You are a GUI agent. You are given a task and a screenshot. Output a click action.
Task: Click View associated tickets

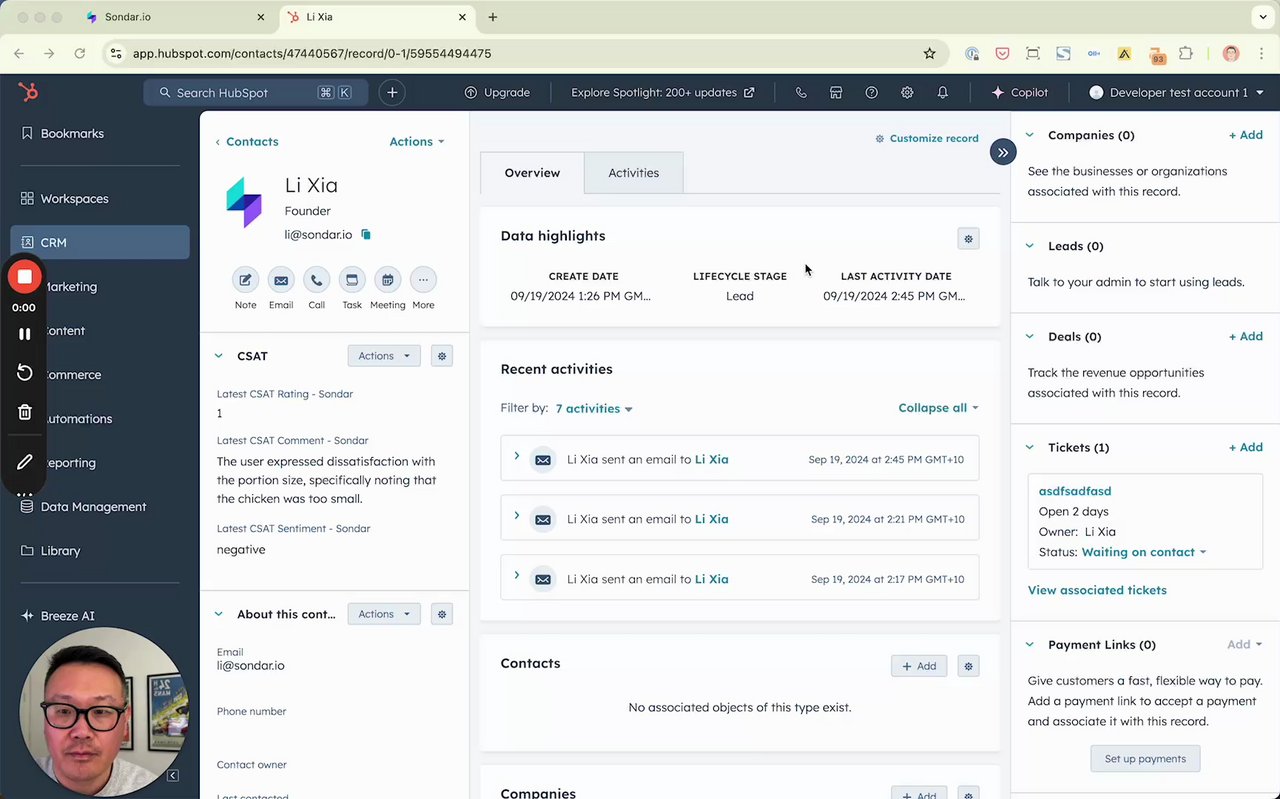click(1097, 590)
